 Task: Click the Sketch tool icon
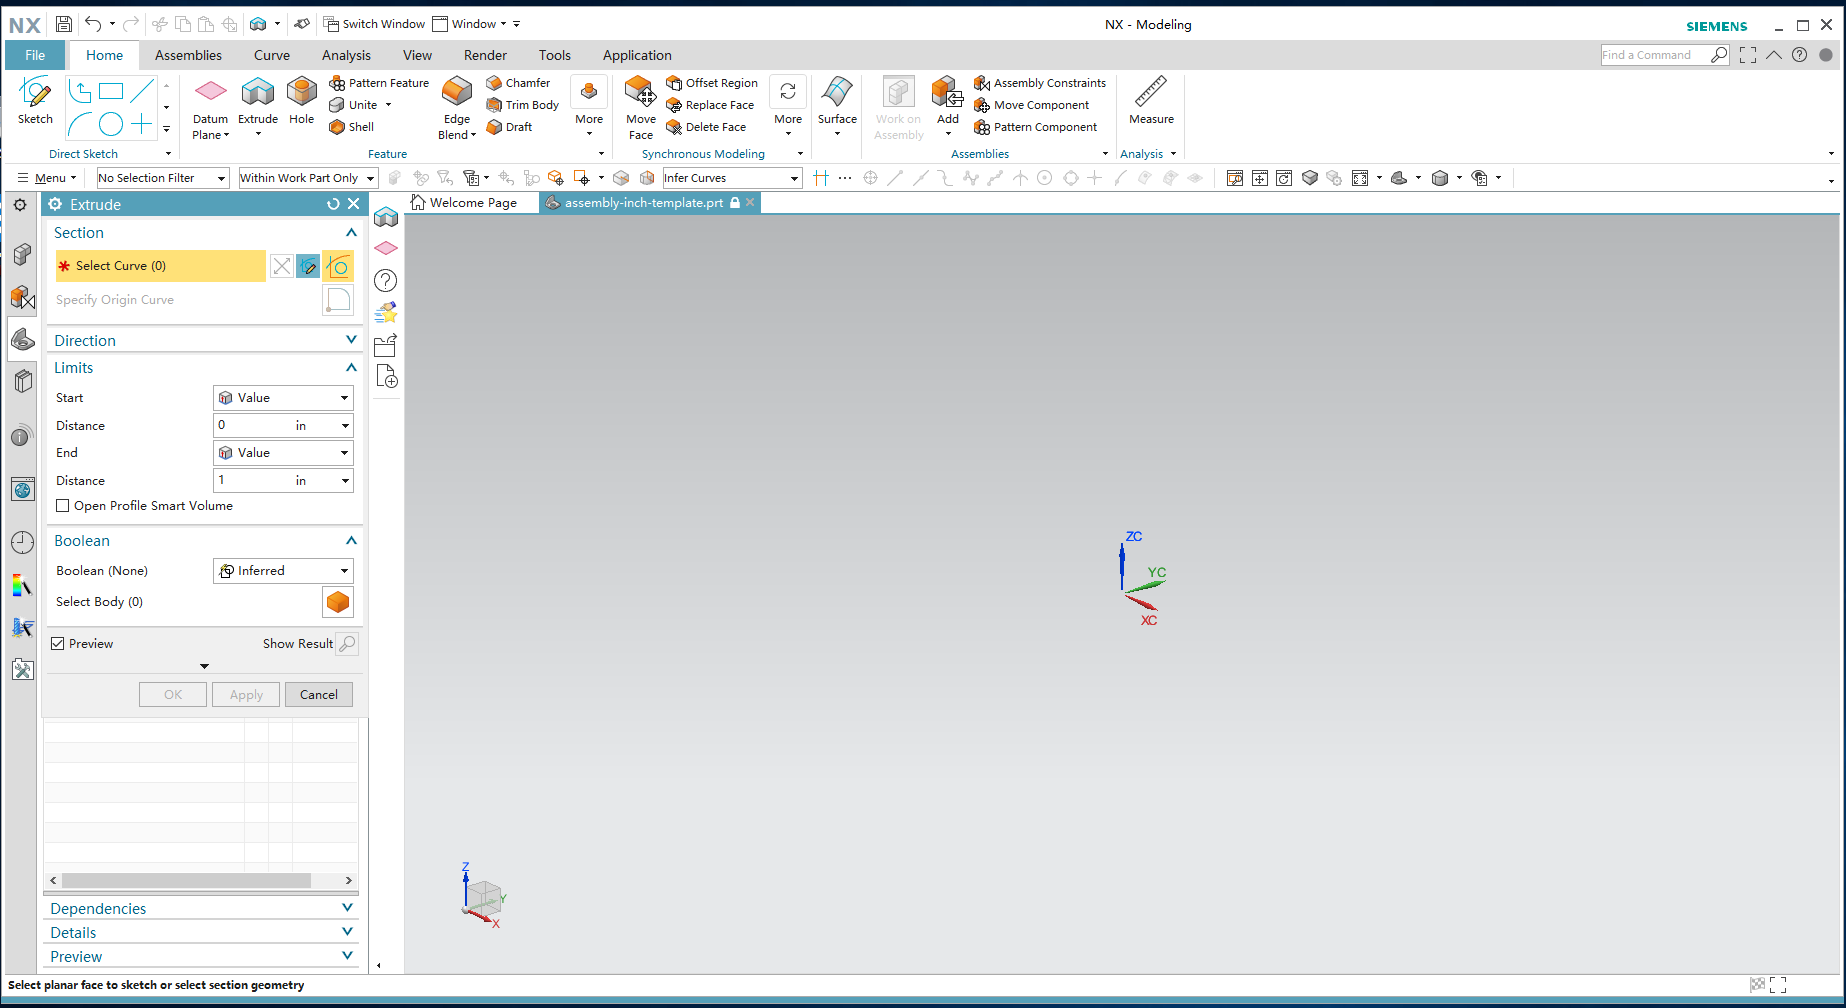point(35,101)
